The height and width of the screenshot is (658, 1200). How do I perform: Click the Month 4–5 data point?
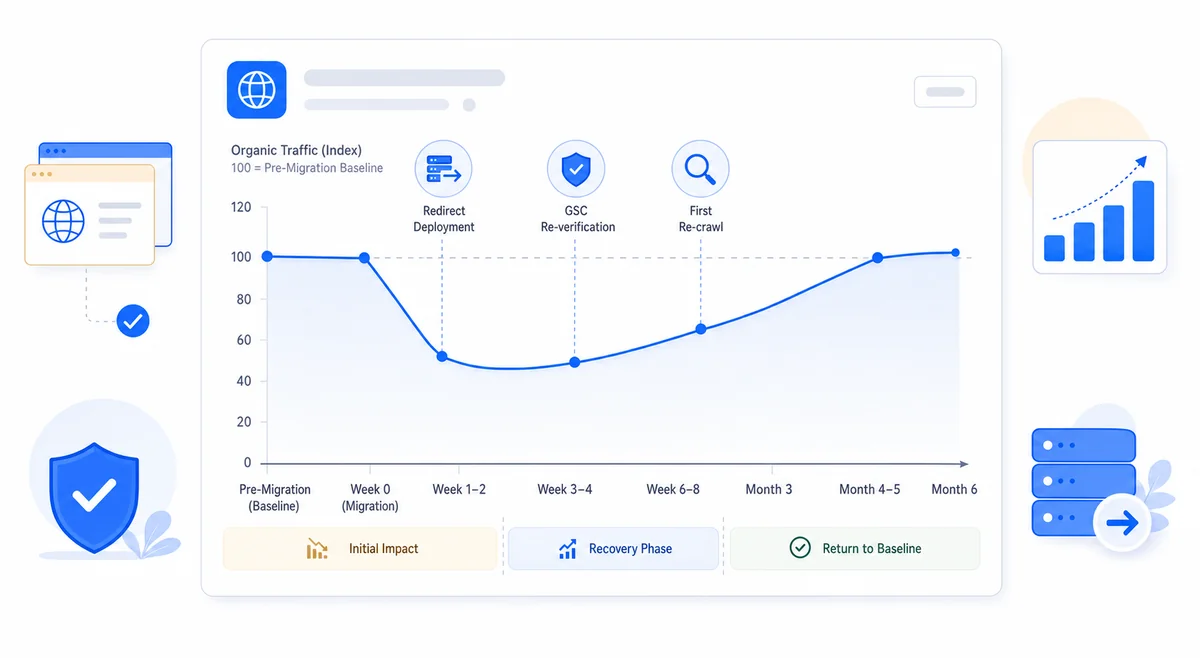pyautogui.click(x=877, y=258)
